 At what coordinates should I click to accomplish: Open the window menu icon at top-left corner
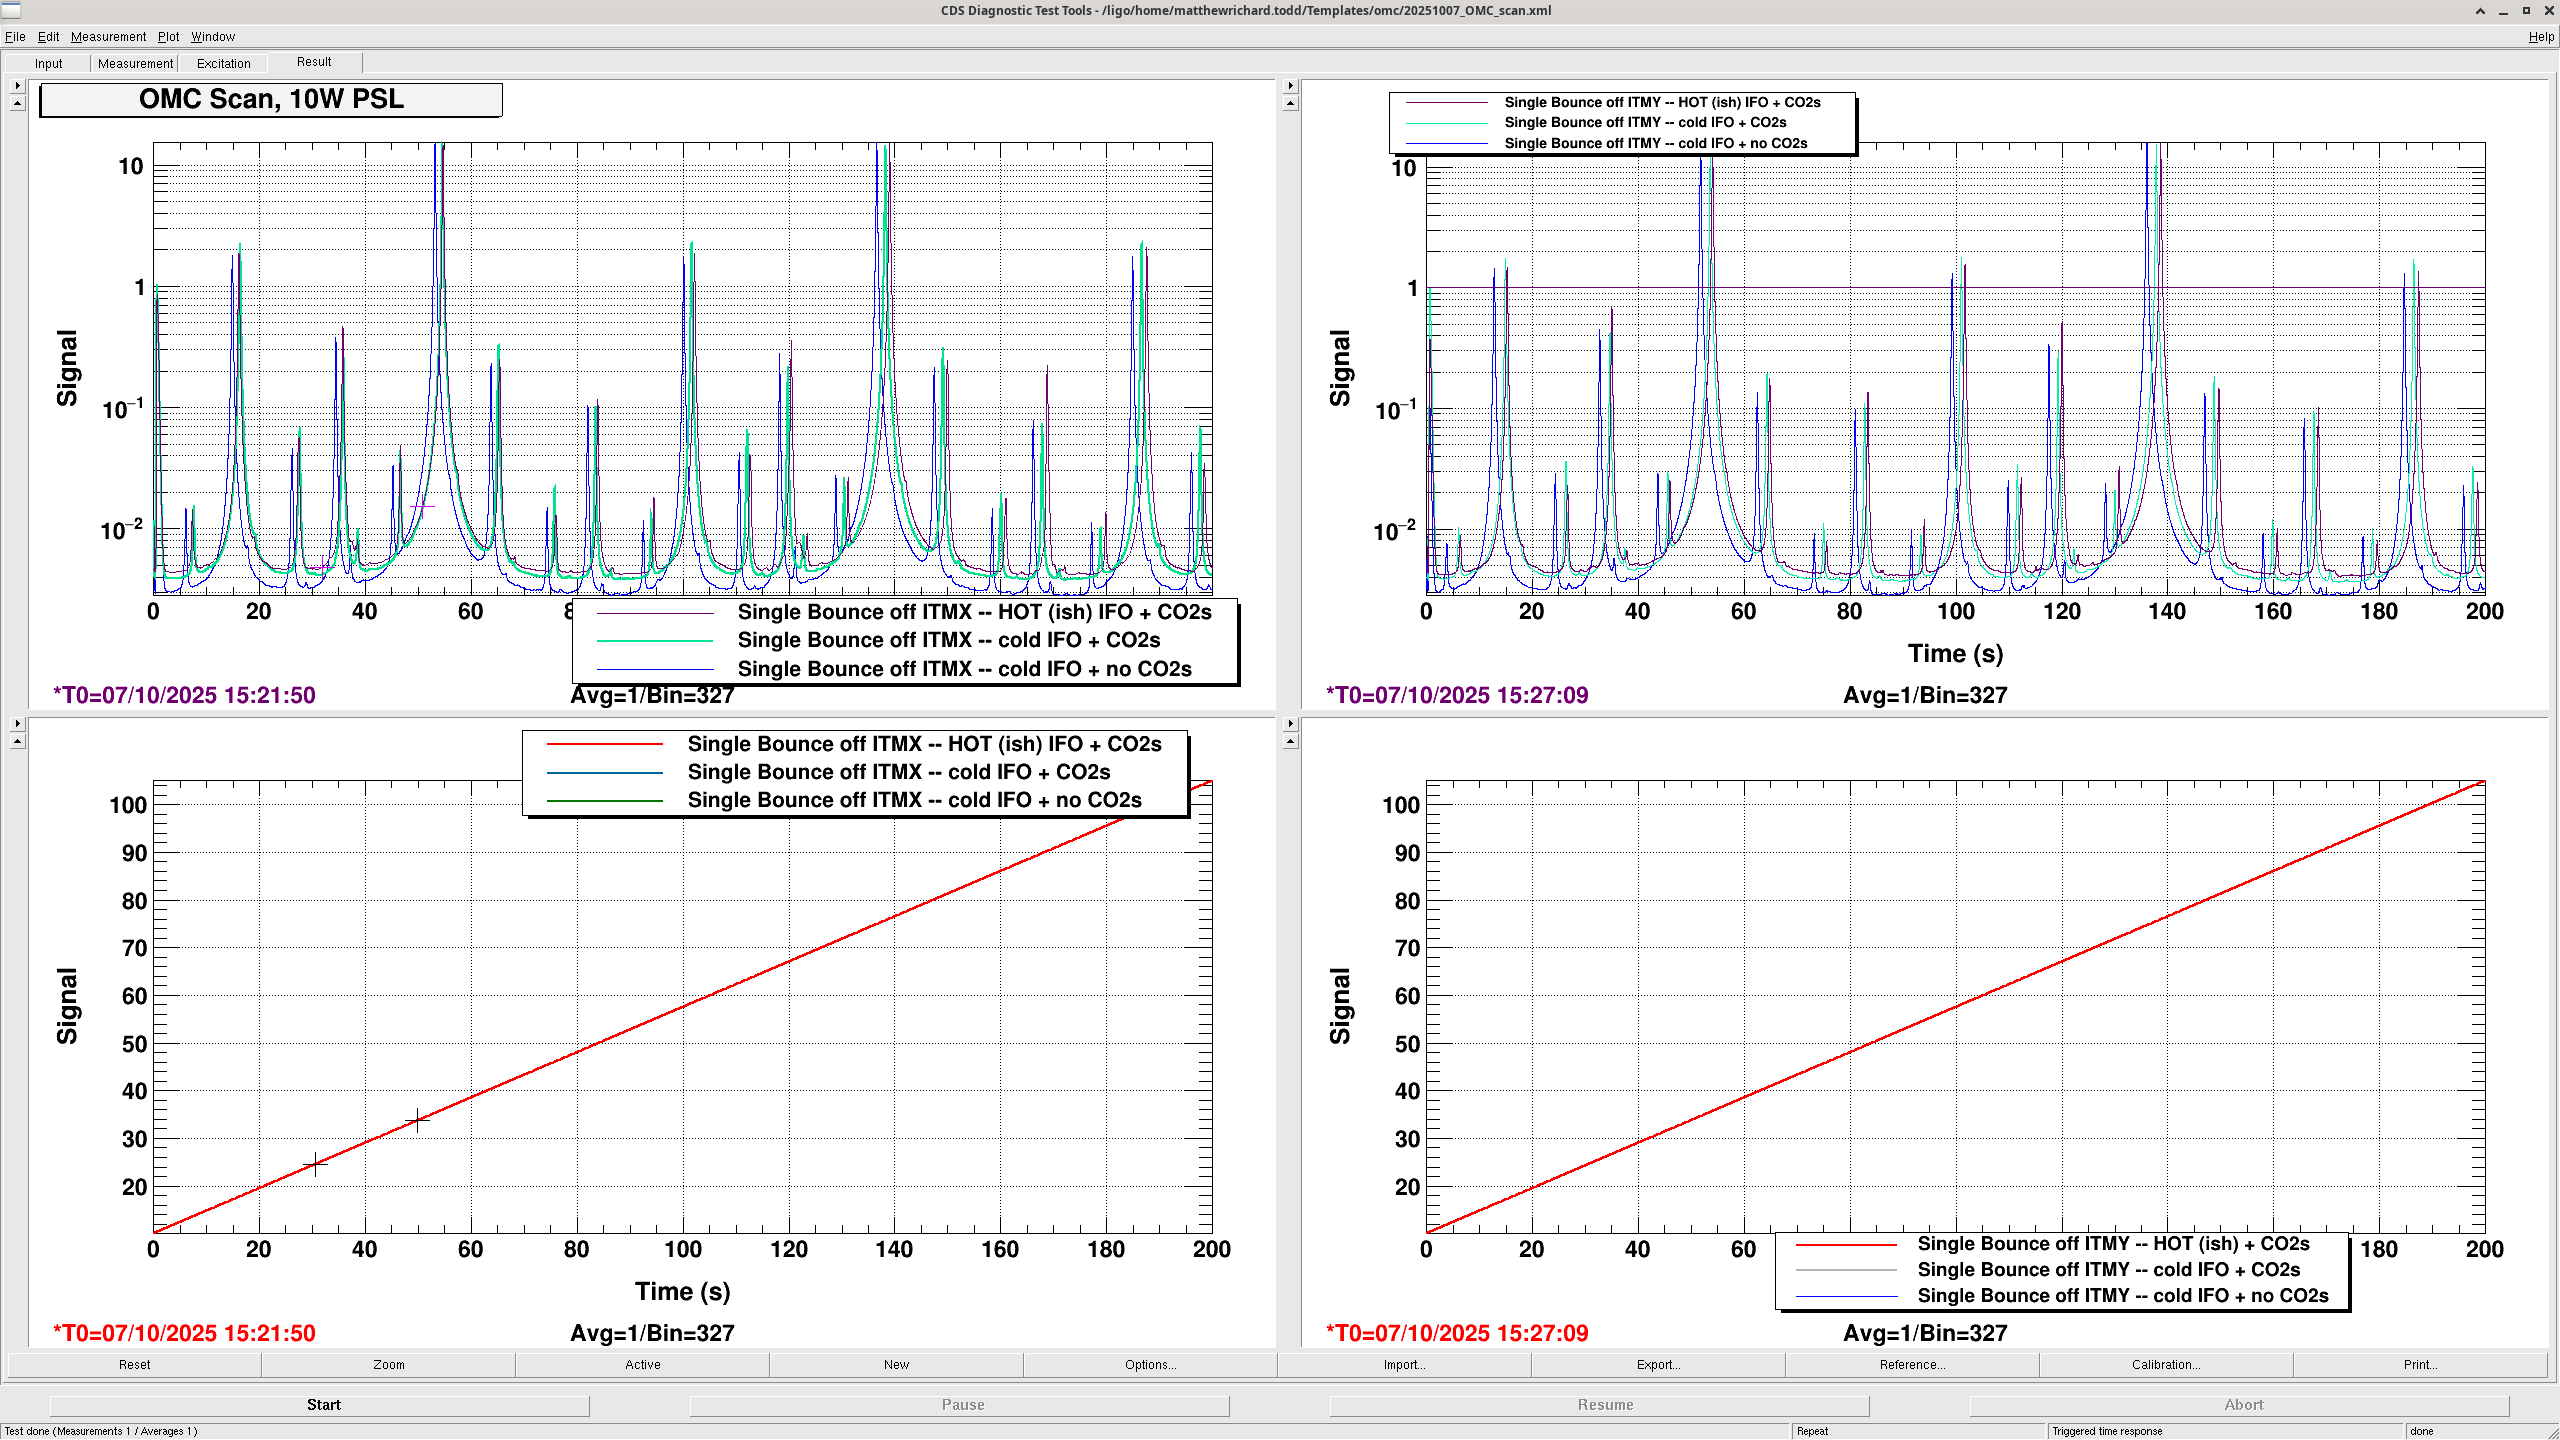click(11, 10)
